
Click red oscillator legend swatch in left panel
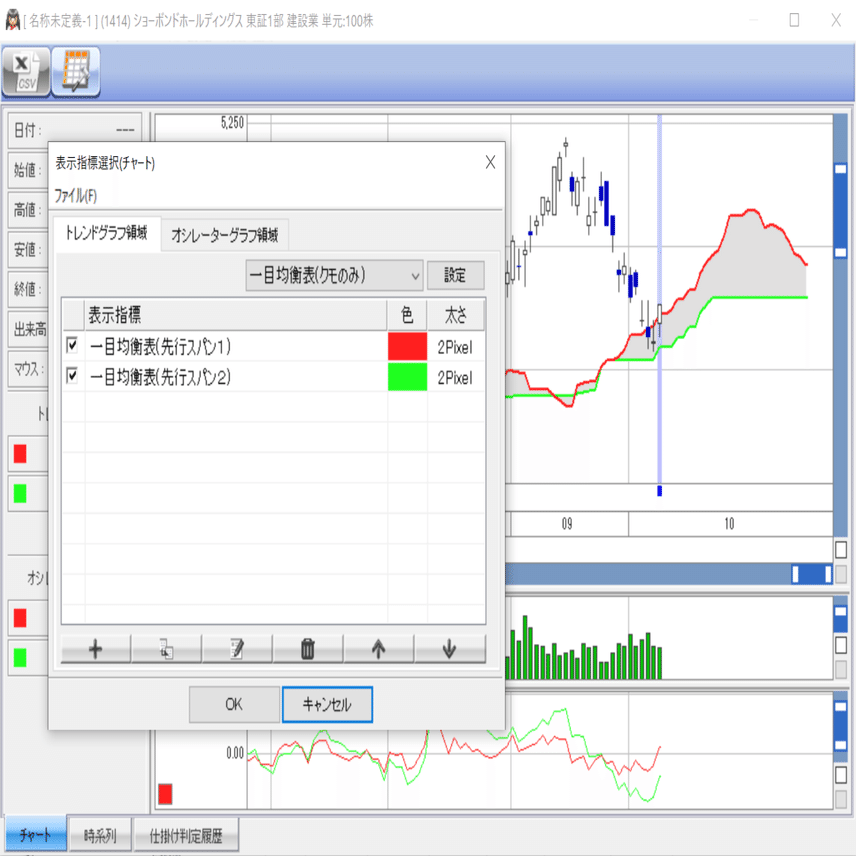point(20,618)
